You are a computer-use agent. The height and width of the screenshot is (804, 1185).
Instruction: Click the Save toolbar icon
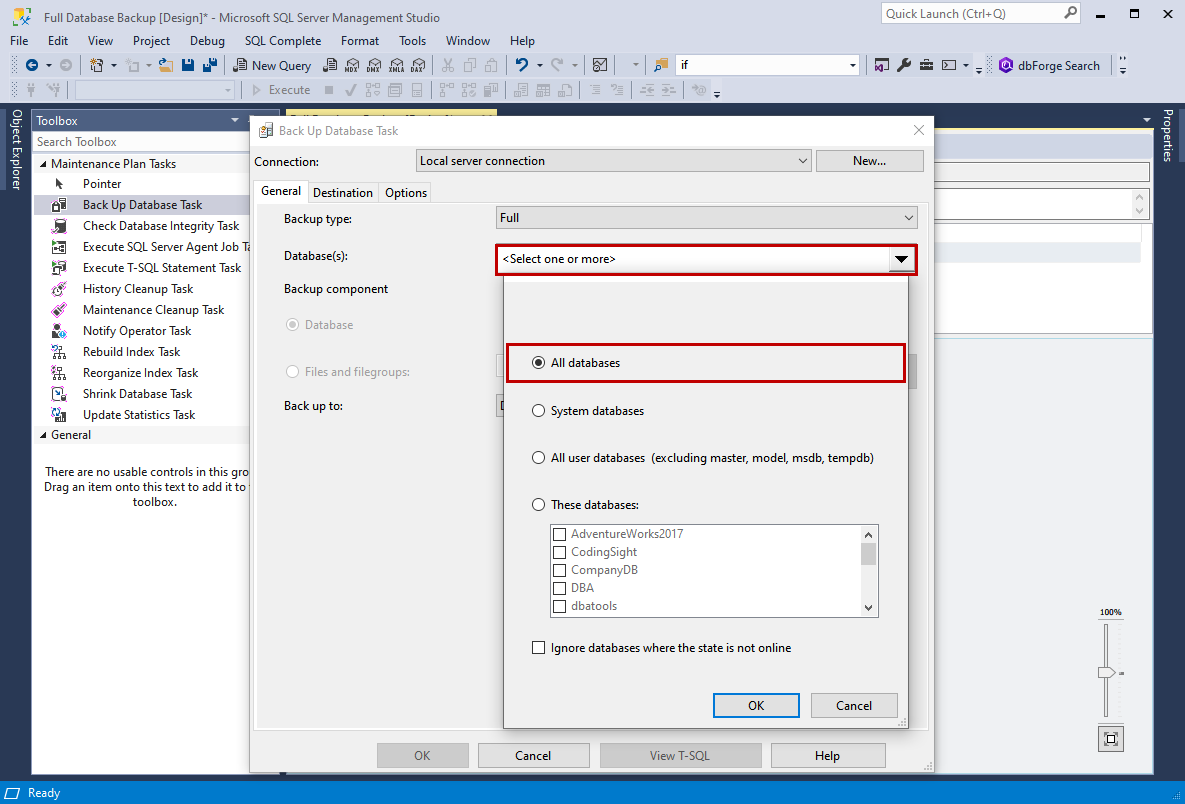[x=187, y=66]
